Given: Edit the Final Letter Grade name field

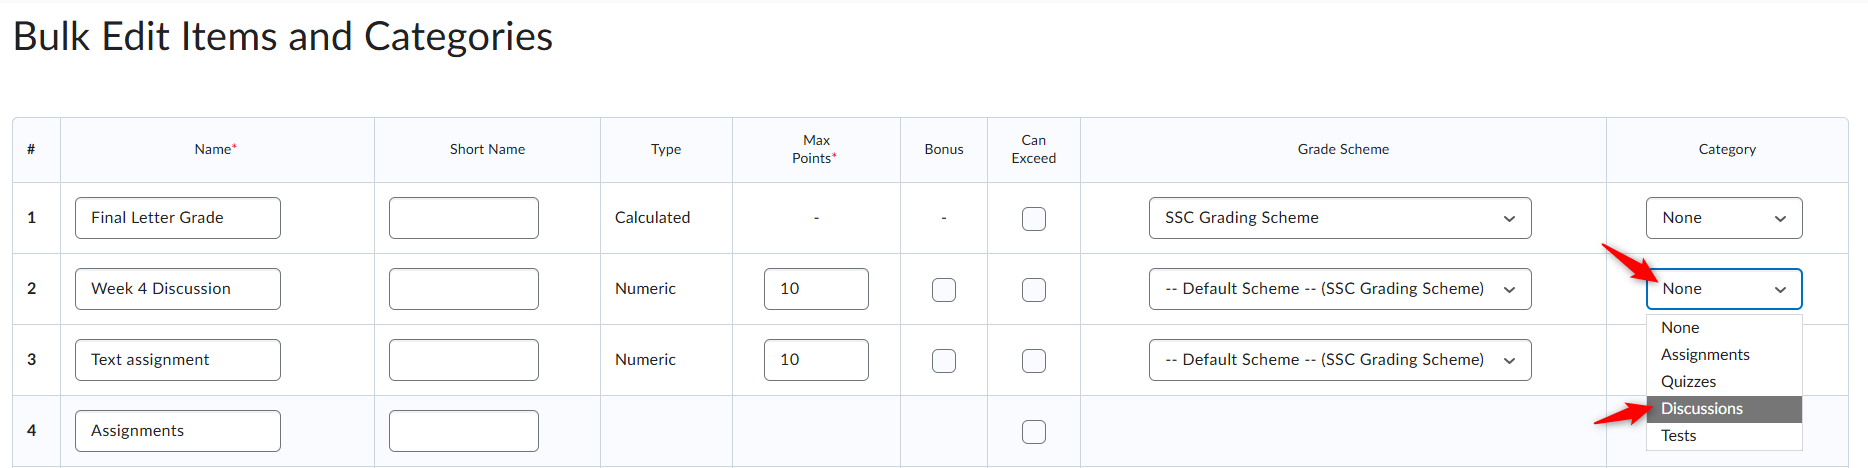Looking at the screenshot, I should [x=178, y=218].
